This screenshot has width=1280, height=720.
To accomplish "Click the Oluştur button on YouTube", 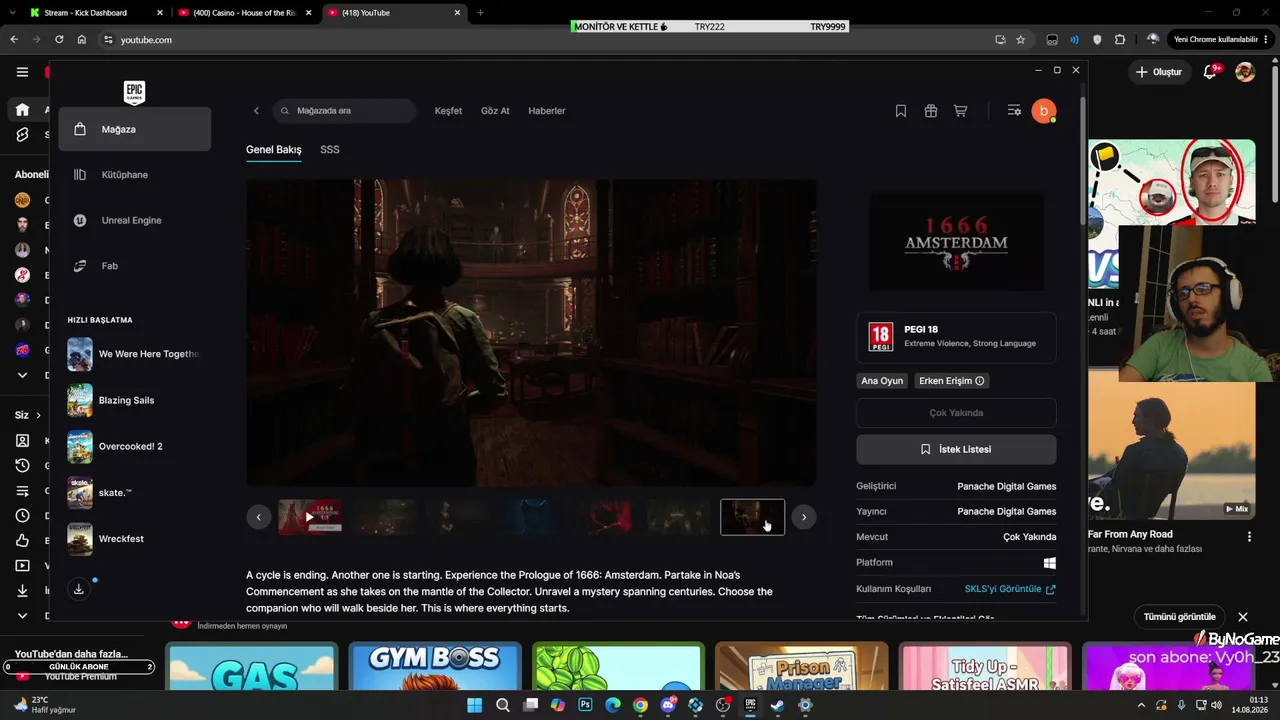I will tap(1159, 72).
